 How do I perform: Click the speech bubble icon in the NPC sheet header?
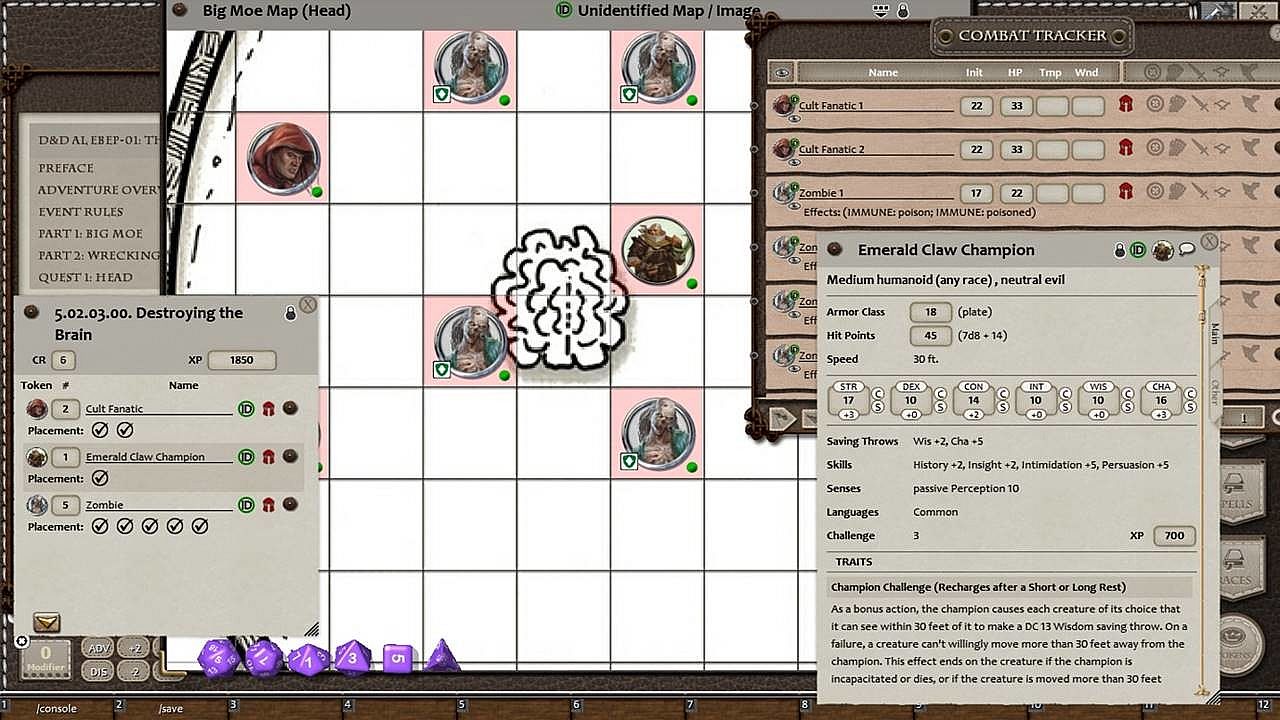(x=1187, y=250)
